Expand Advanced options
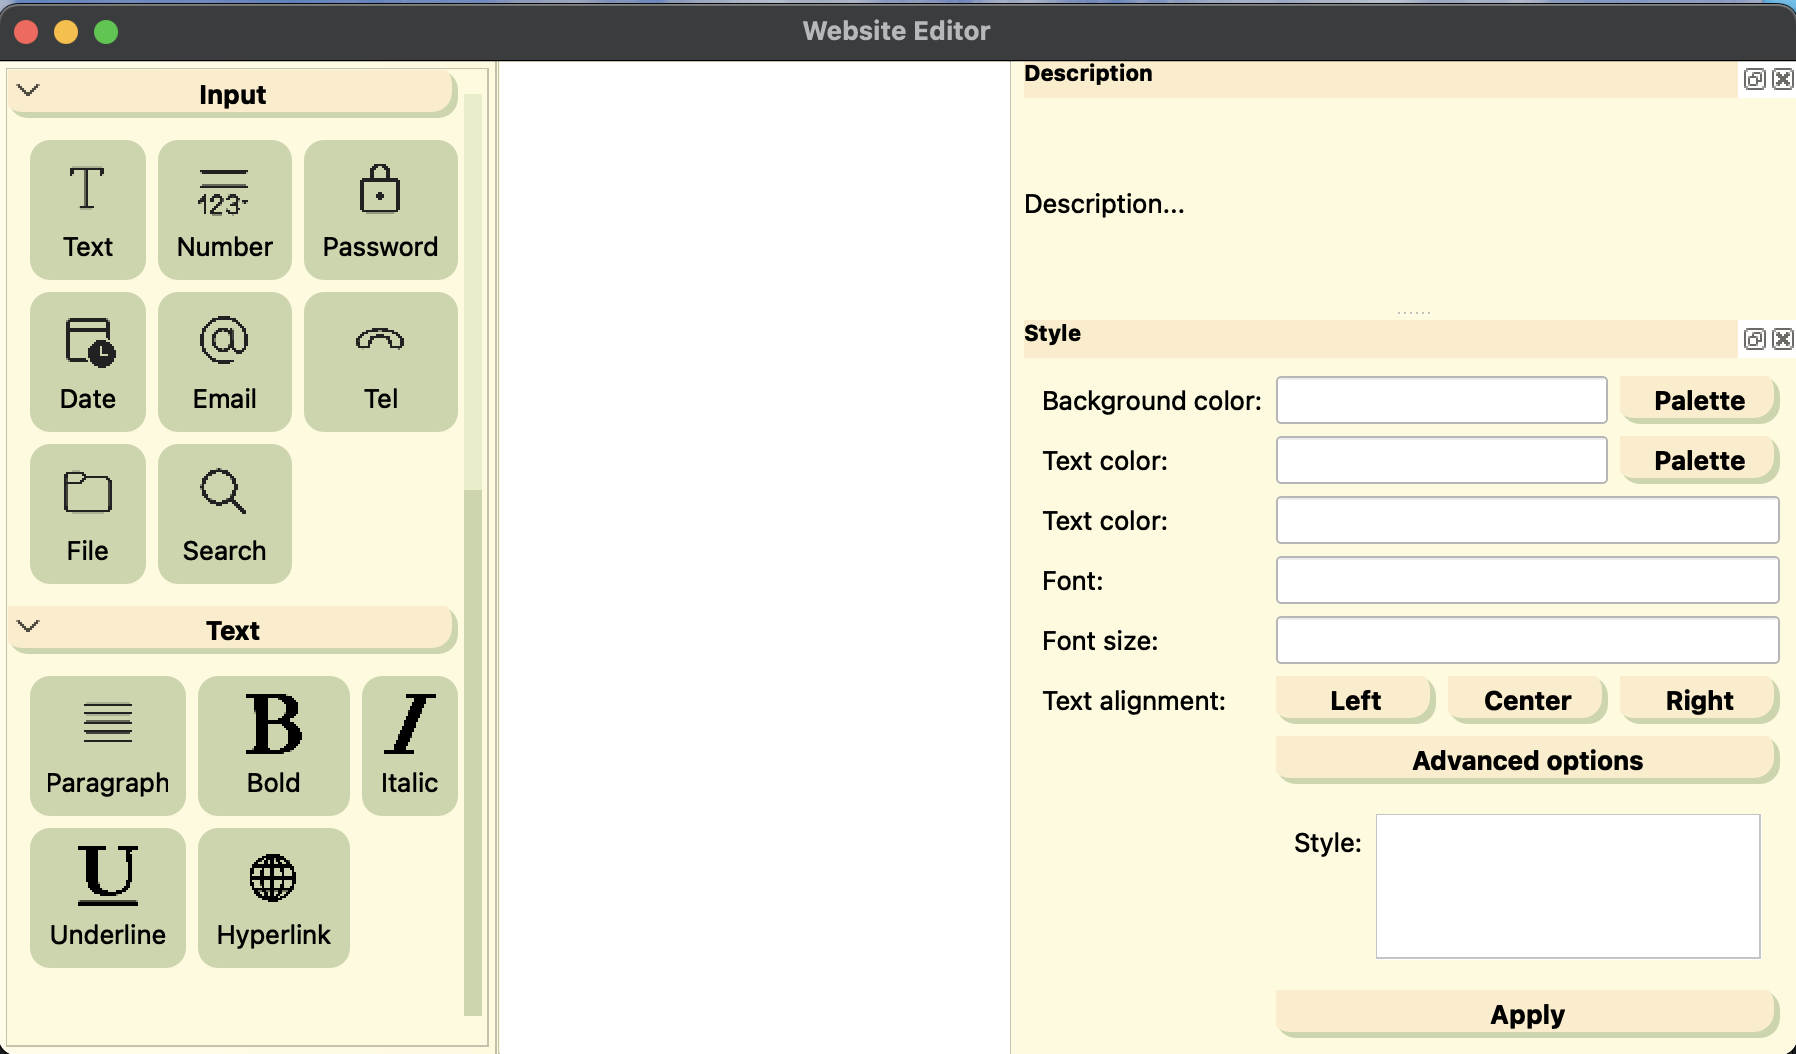Screen dimensions: 1796x1054 [x=1526, y=761]
